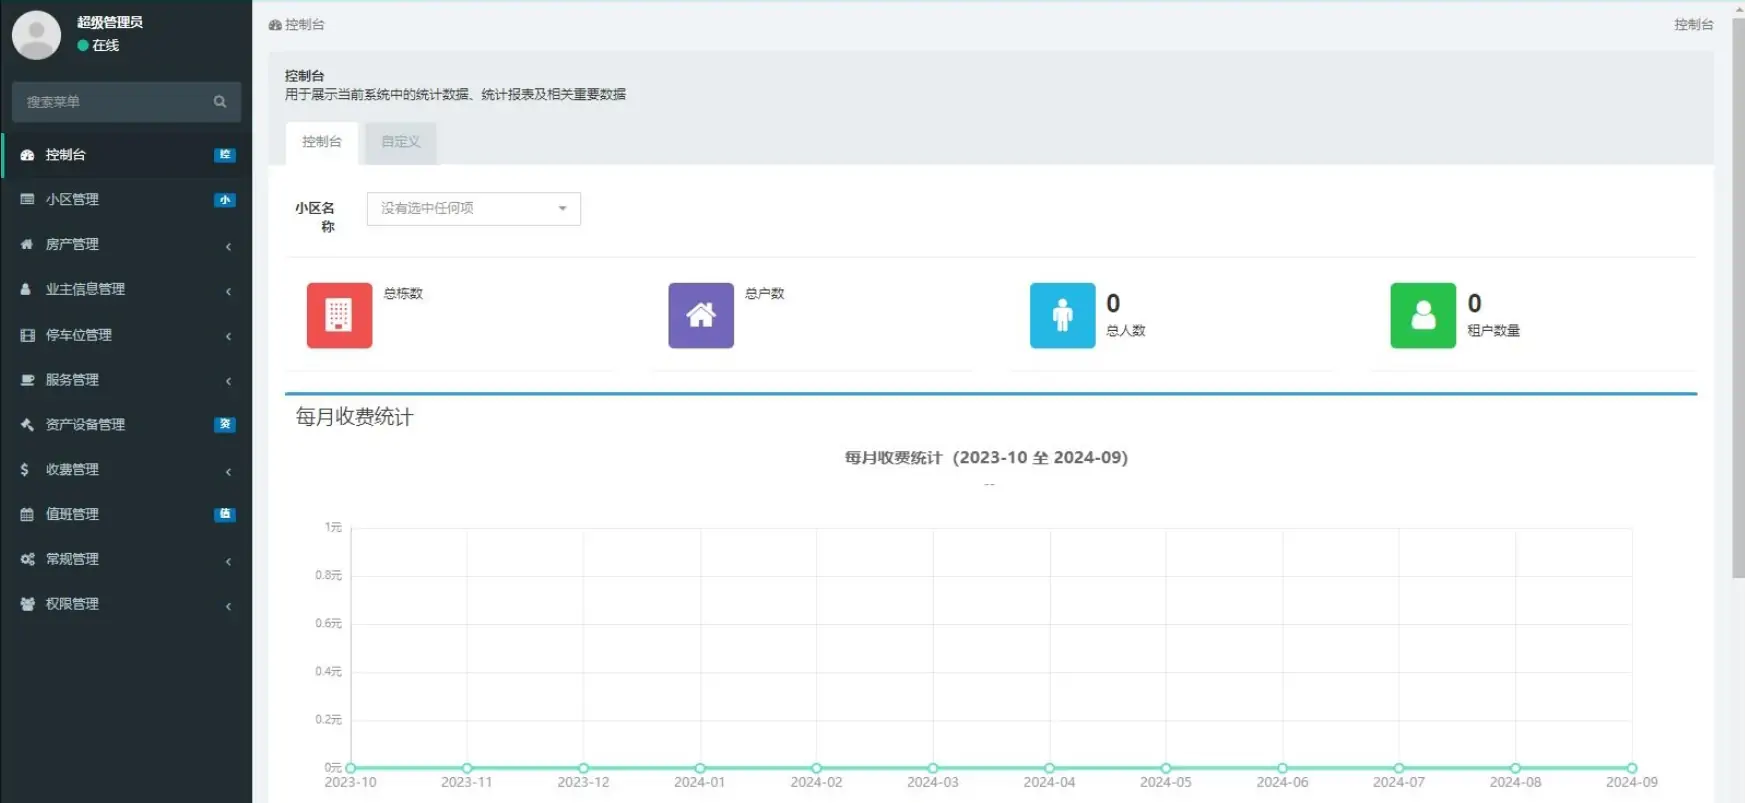Viewport: 1745px width, 803px height.
Task: Click the user avatar picture
Action: (x=36, y=34)
